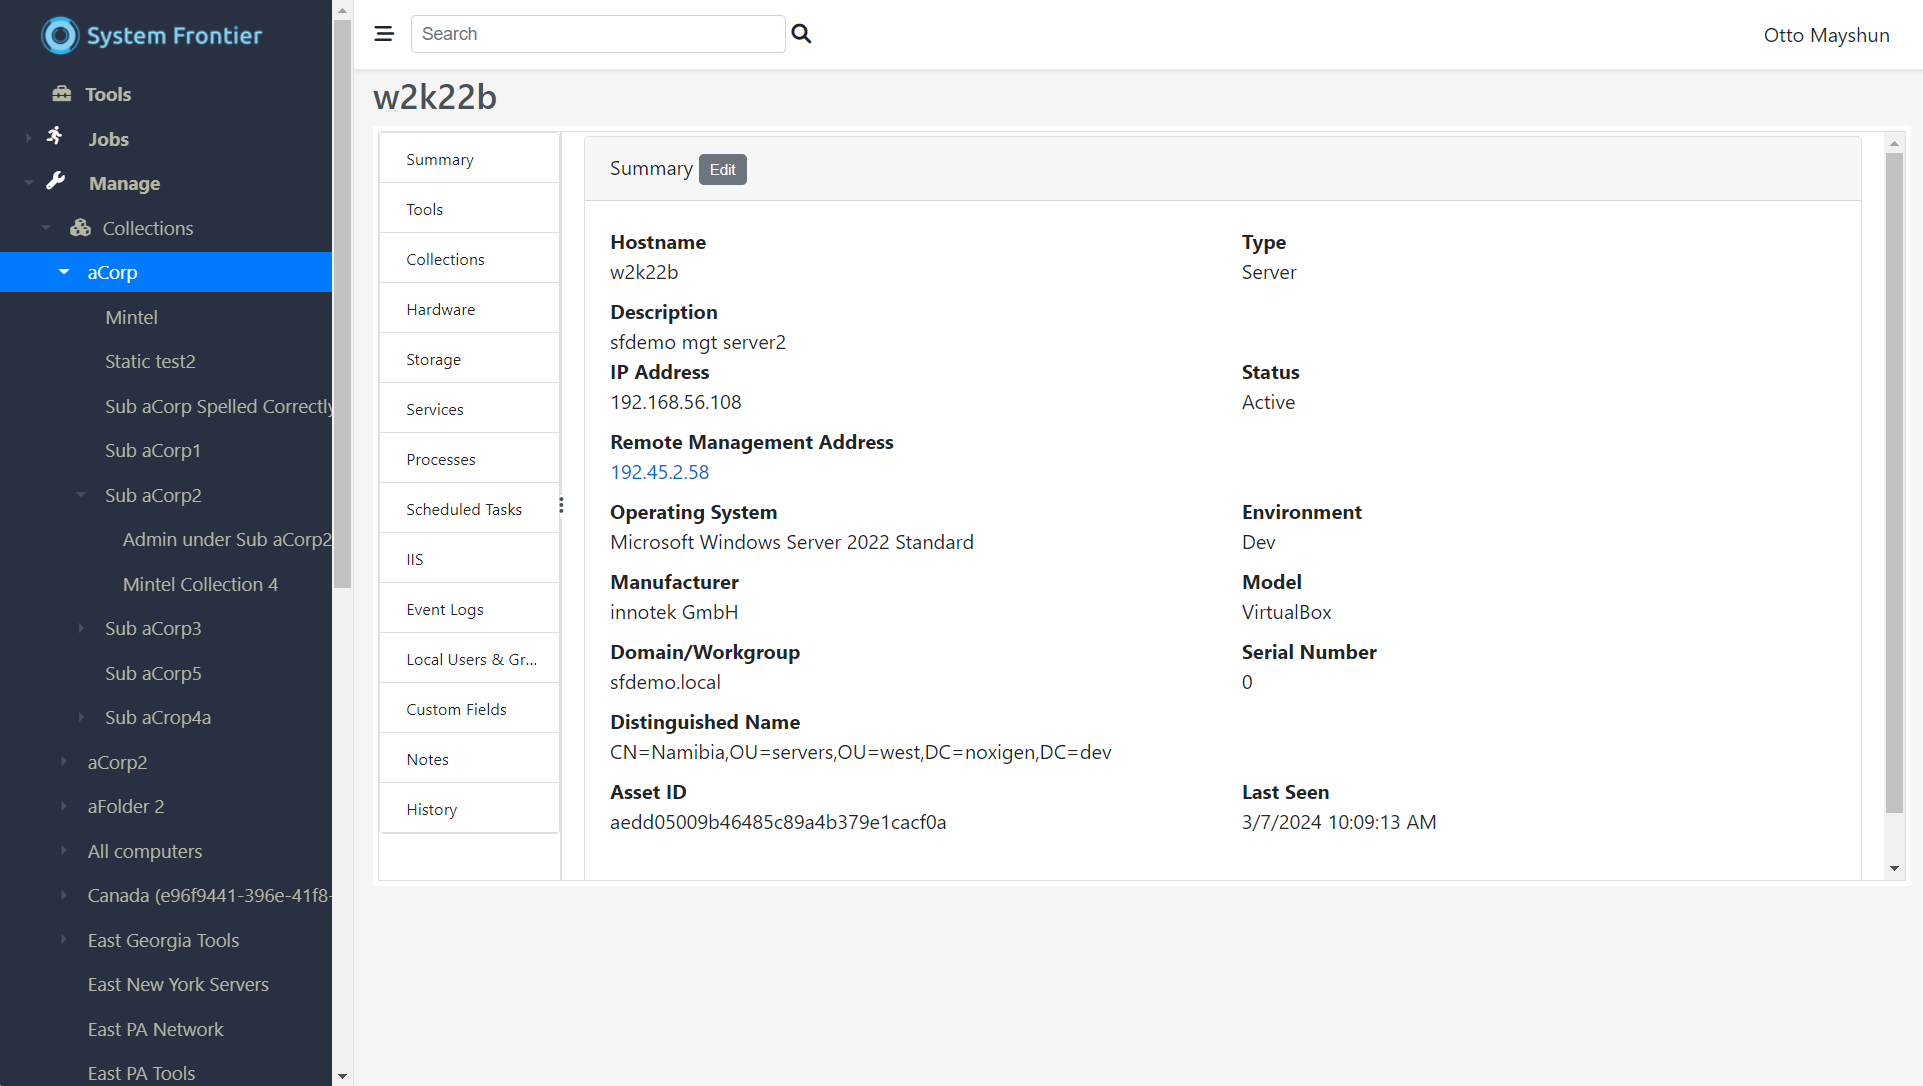Screen dimensions: 1923x1086
Task: Click the Collections icon in sidebar
Action: pos(82,227)
